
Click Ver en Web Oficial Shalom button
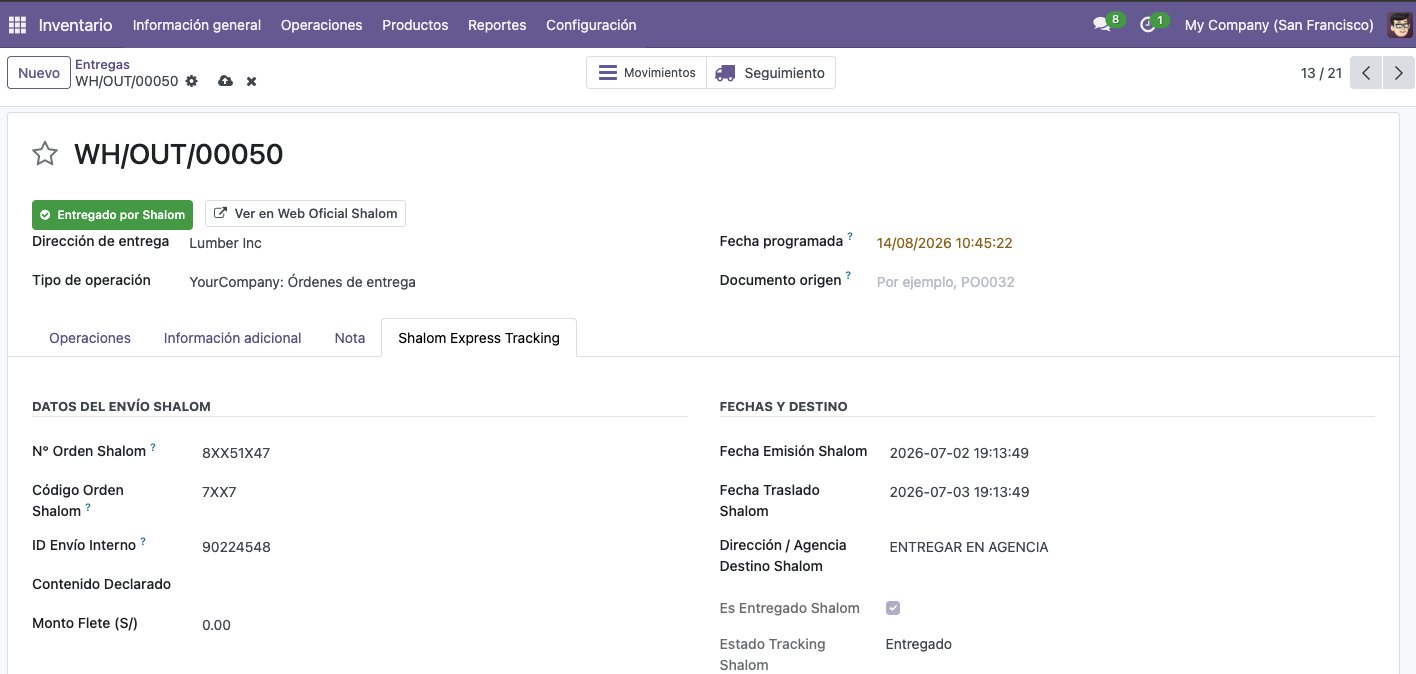click(x=306, y=213)
